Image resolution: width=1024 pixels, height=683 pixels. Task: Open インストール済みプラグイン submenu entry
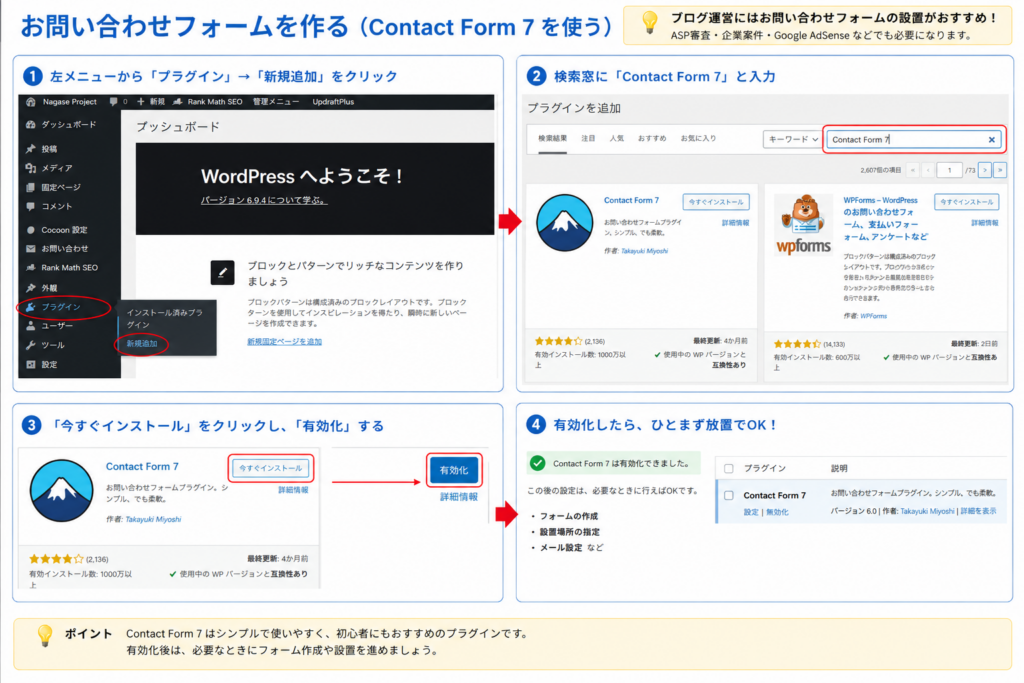(x=165, y=319)
